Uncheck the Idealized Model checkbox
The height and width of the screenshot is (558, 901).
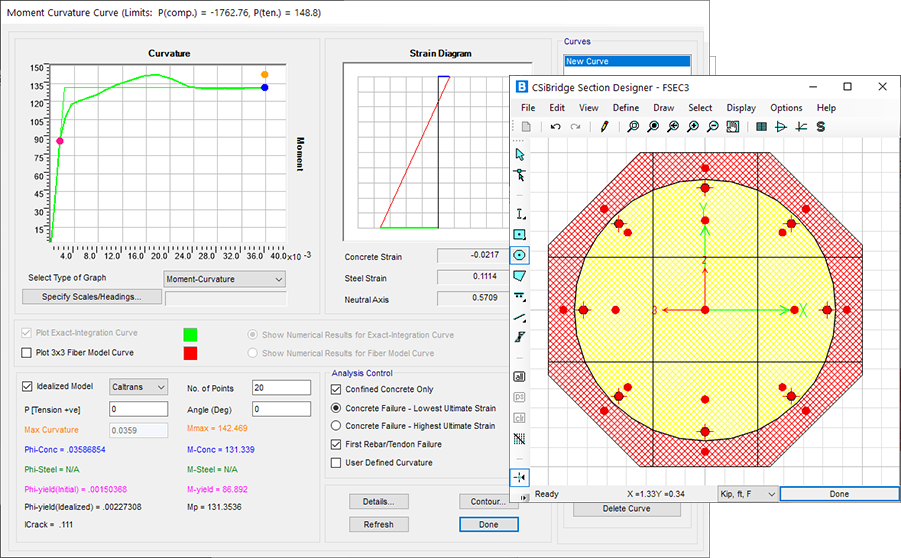pos(27,387)
